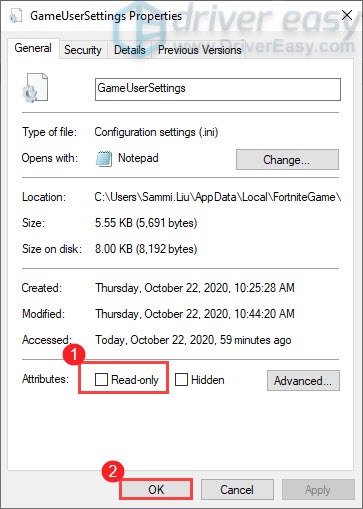Image resolution: width=363 pixels, height=509 pixels.
Task: Enable the Hidden attribute checkbox
Action: click(181, 379)
